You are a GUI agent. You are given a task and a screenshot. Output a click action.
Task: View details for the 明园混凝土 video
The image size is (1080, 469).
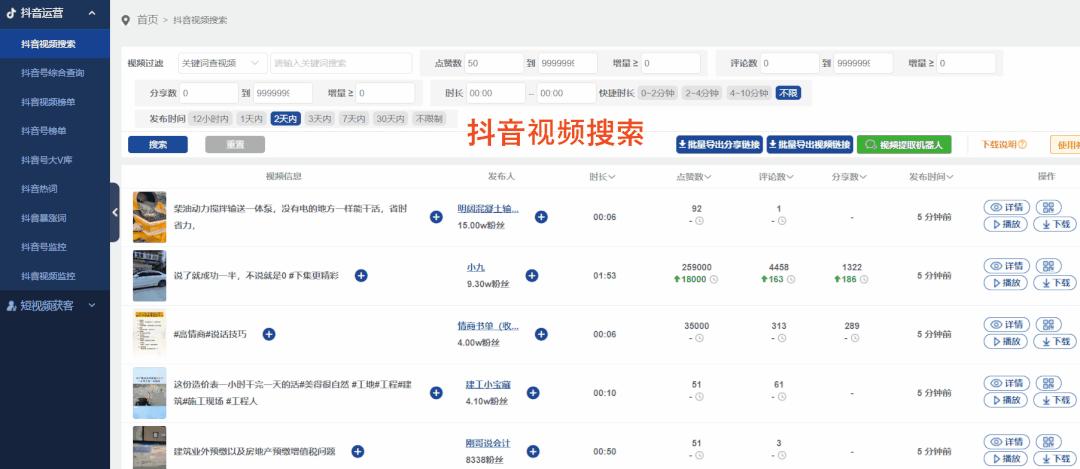pyautogui.click(x=1006, y=207)
